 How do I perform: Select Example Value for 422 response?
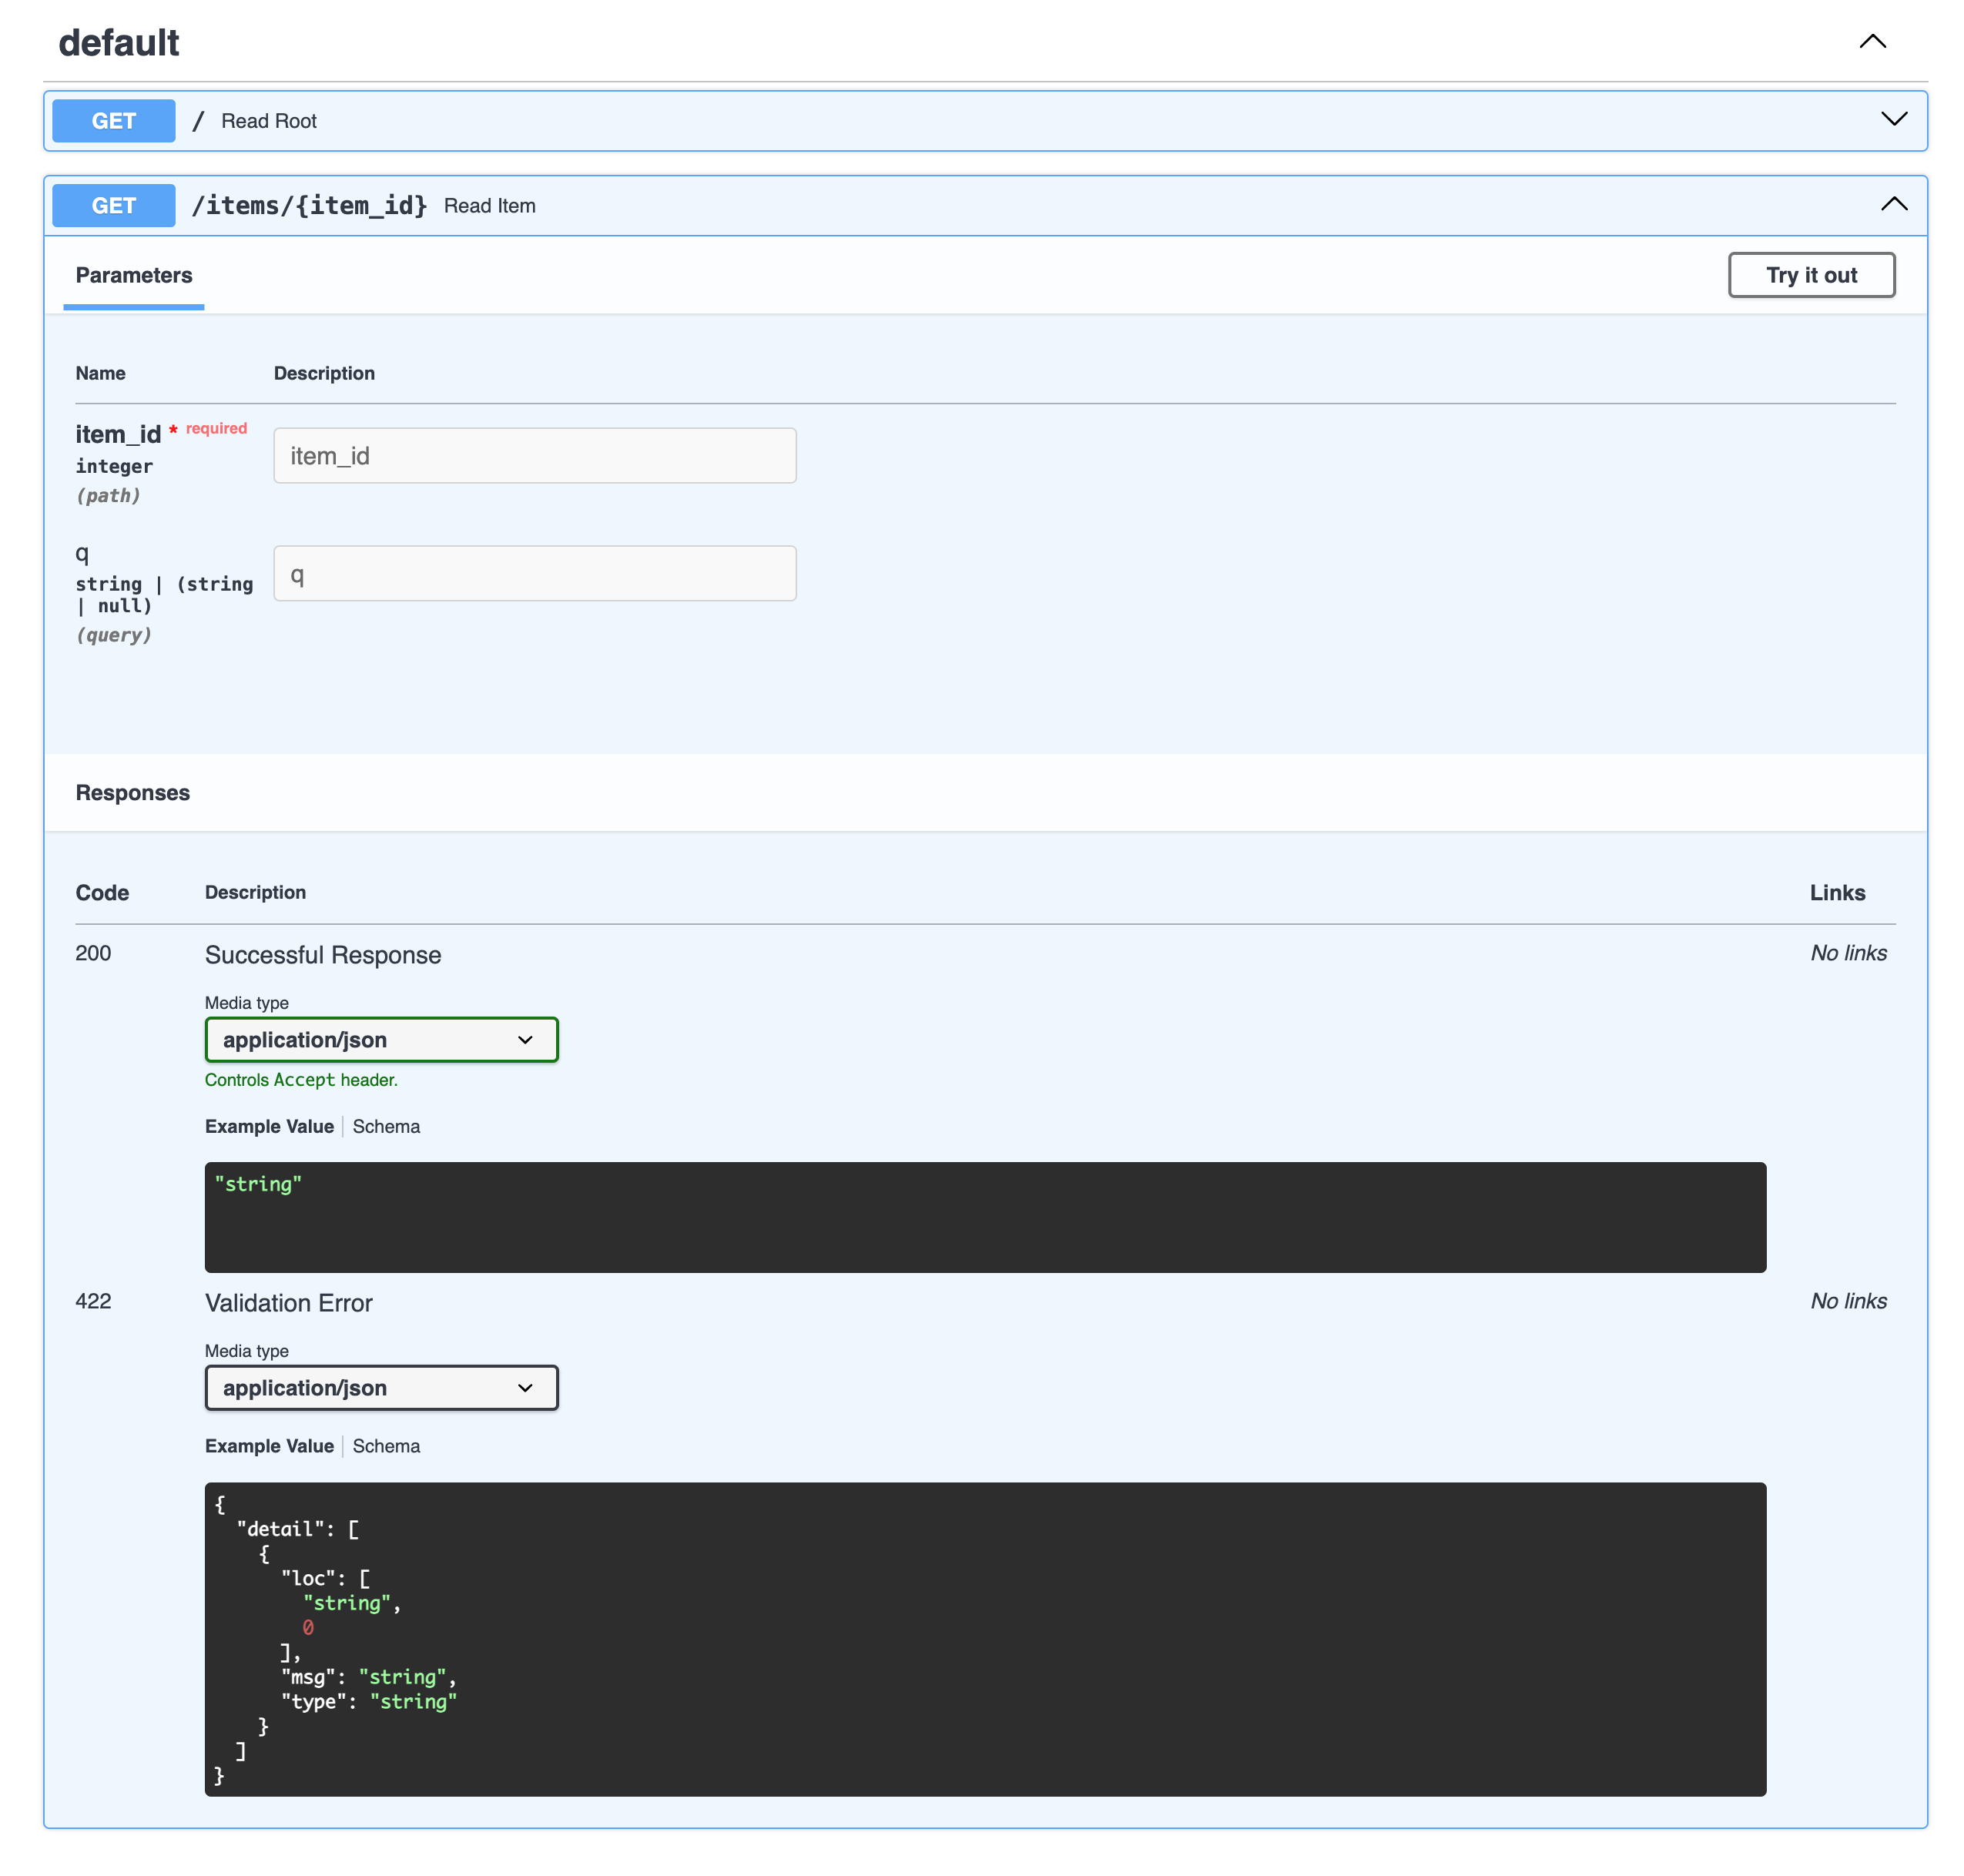269,1447
